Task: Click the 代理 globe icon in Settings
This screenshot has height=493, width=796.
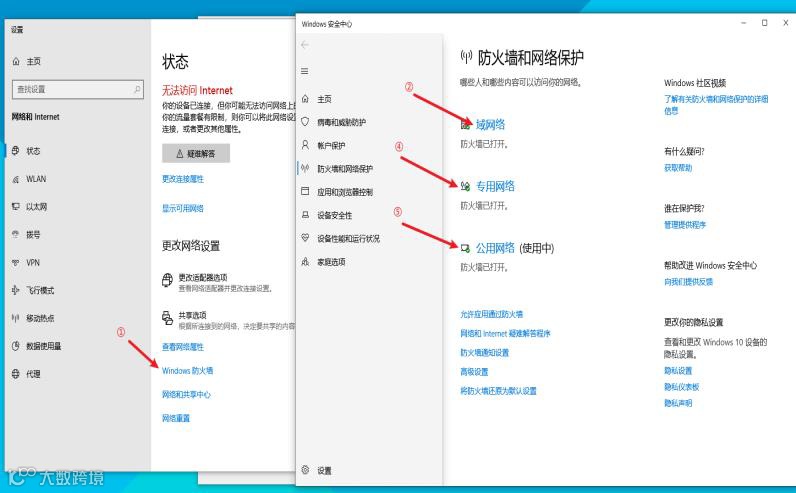Action: (x=16, y=374)
